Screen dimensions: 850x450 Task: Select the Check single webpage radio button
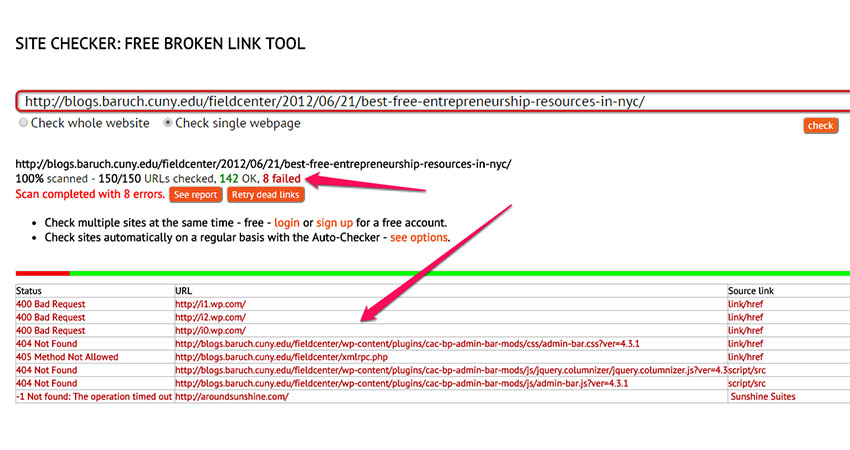168,123
